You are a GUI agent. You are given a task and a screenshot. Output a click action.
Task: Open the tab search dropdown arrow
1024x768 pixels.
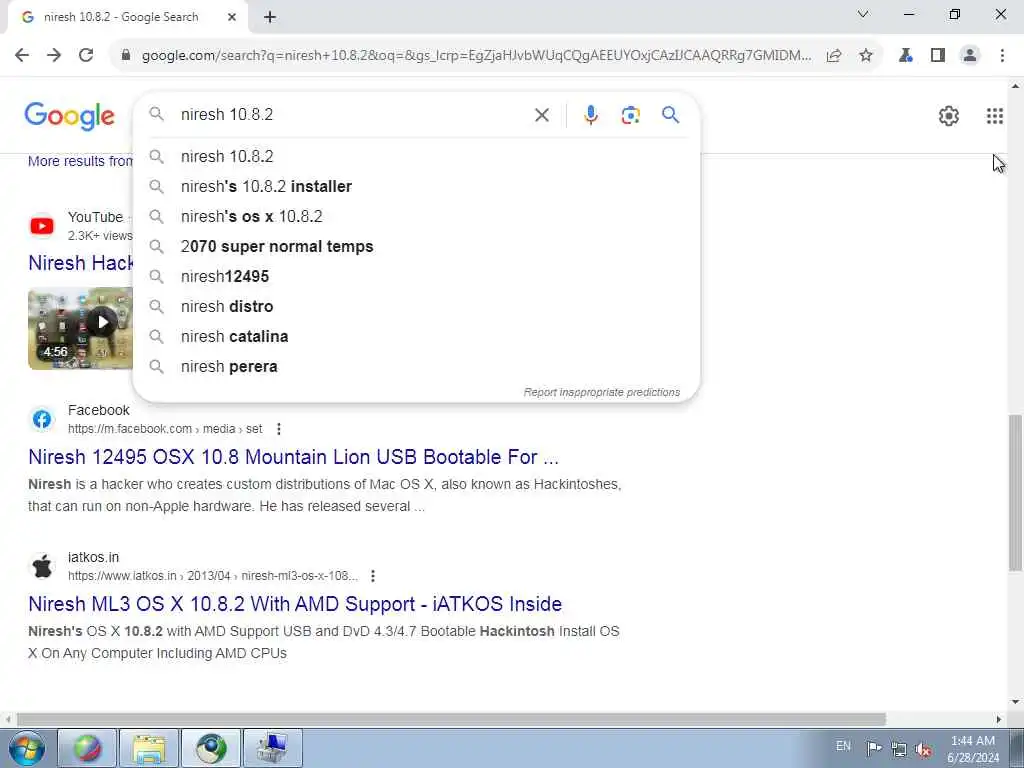[863, 14]
